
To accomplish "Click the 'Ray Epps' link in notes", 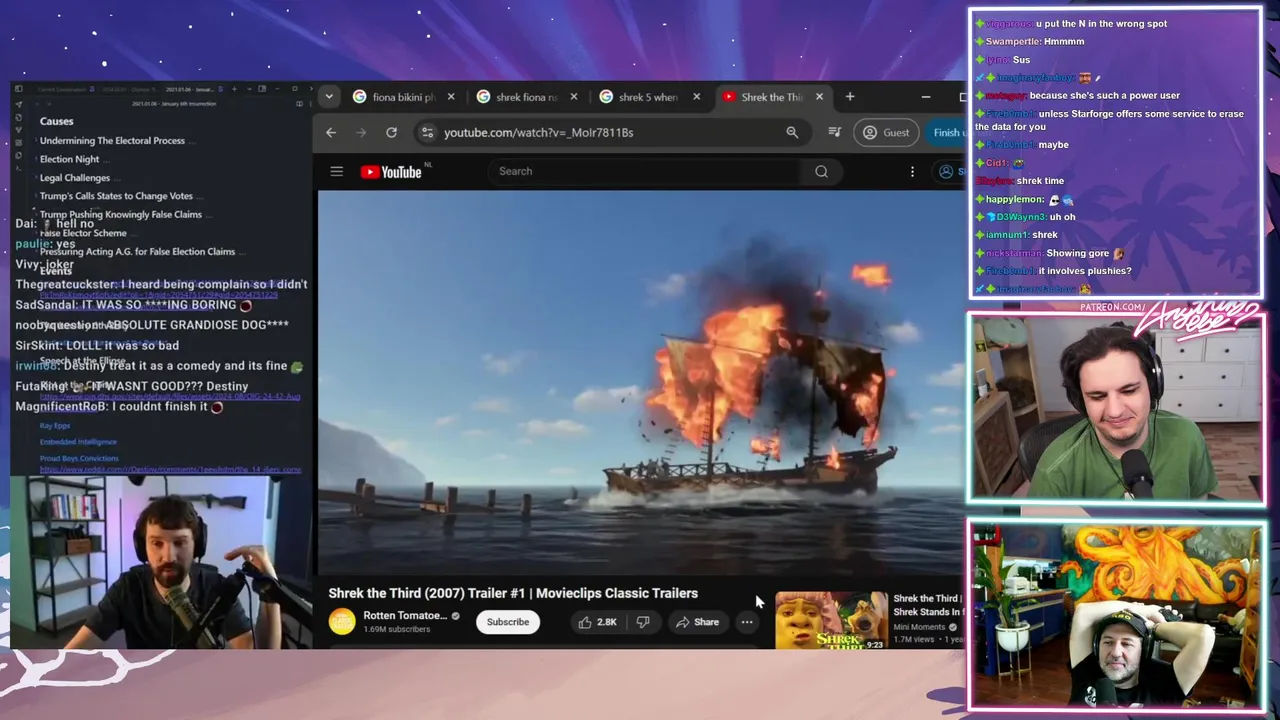I will click(x=55, y=426).
